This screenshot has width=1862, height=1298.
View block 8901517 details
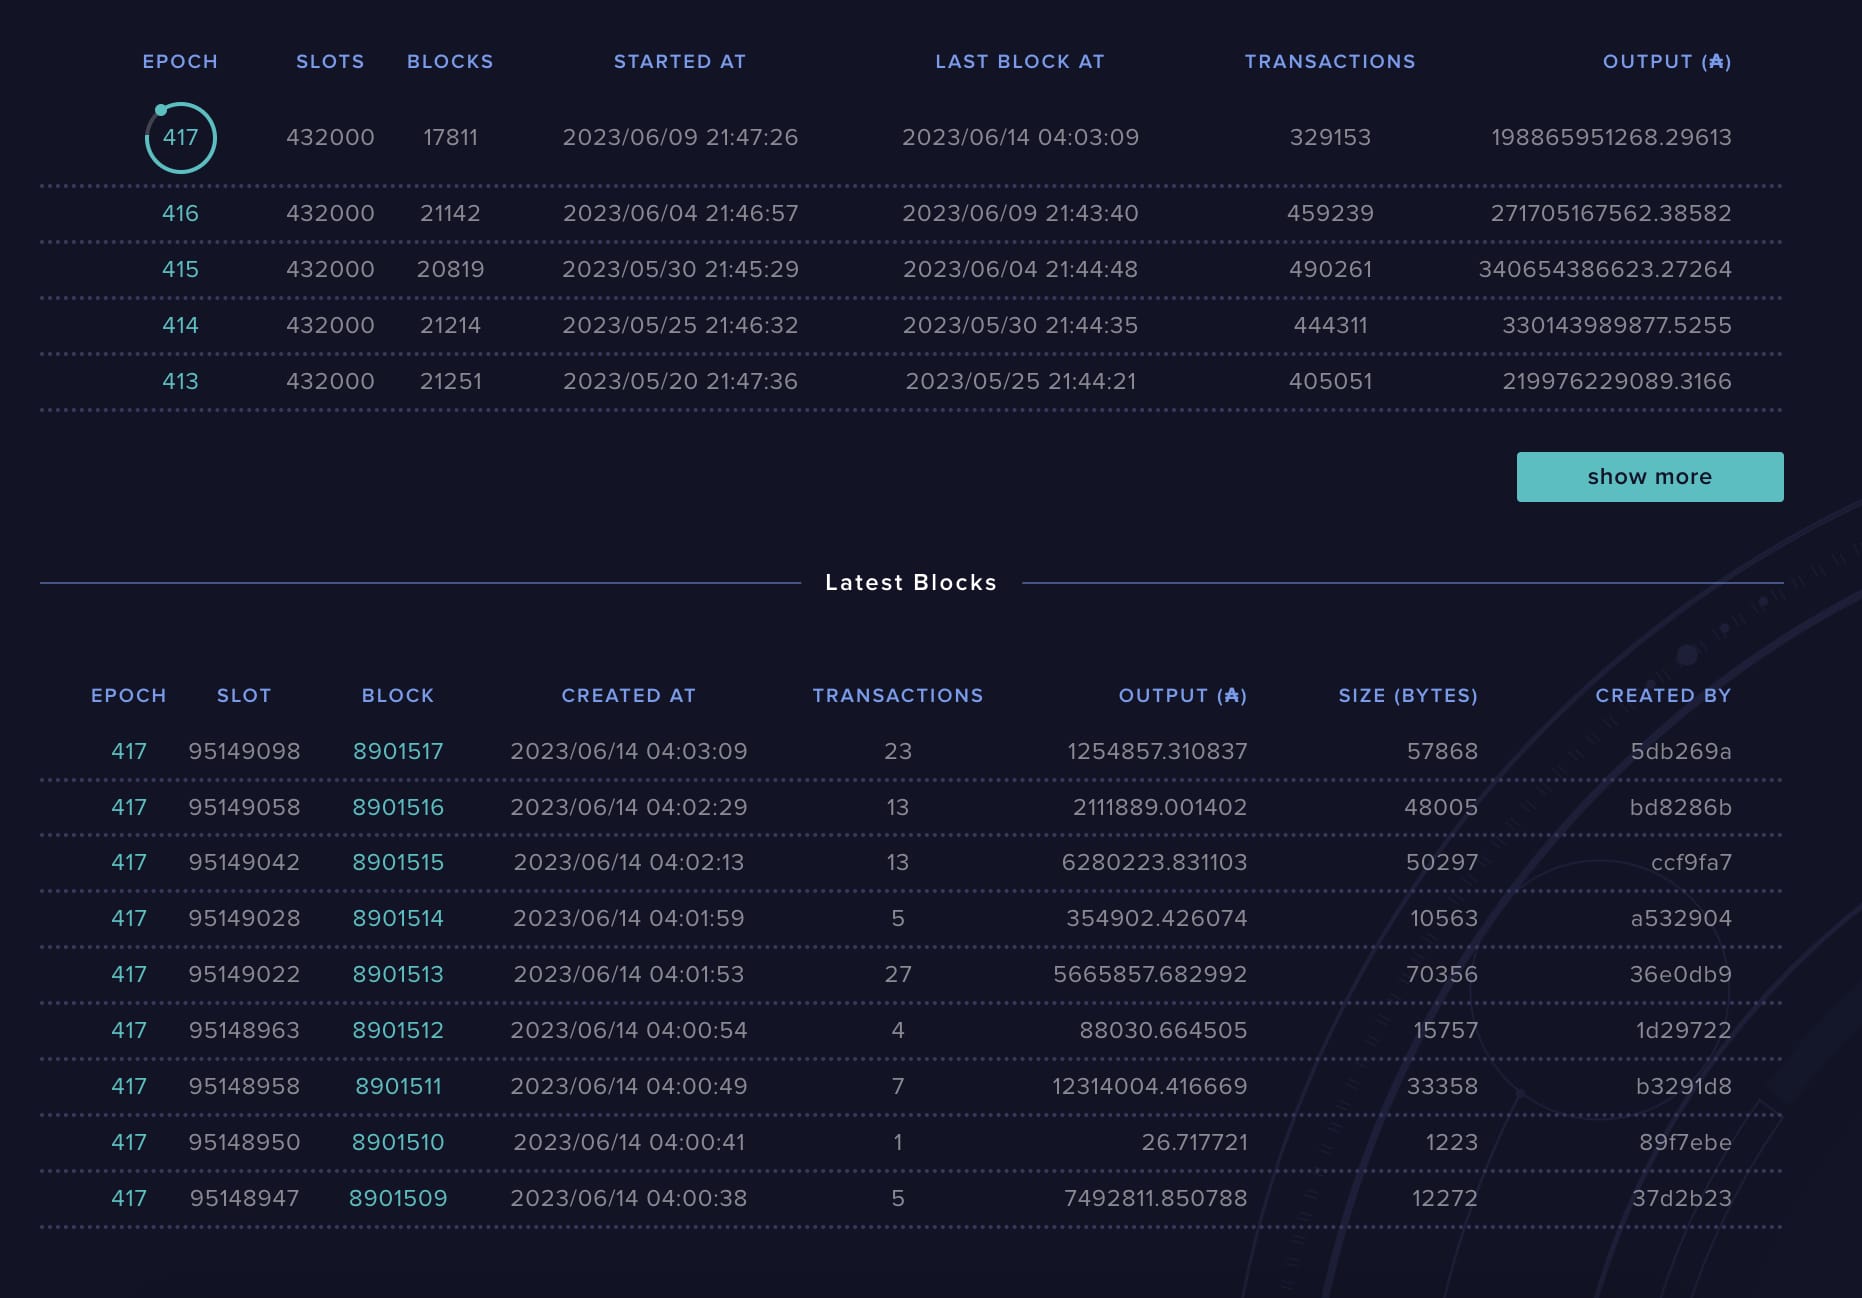[x=399, y=751]
